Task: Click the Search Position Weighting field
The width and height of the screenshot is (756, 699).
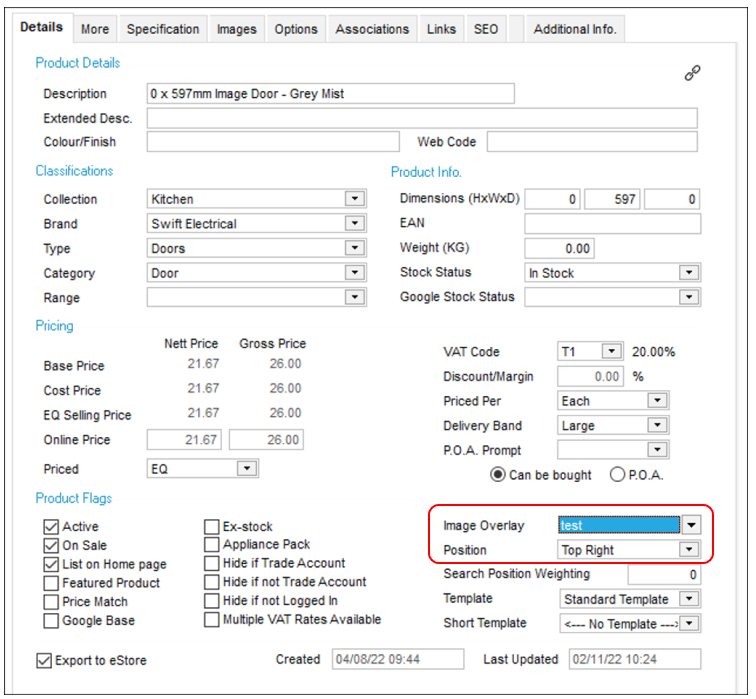Action: (664, 574)
